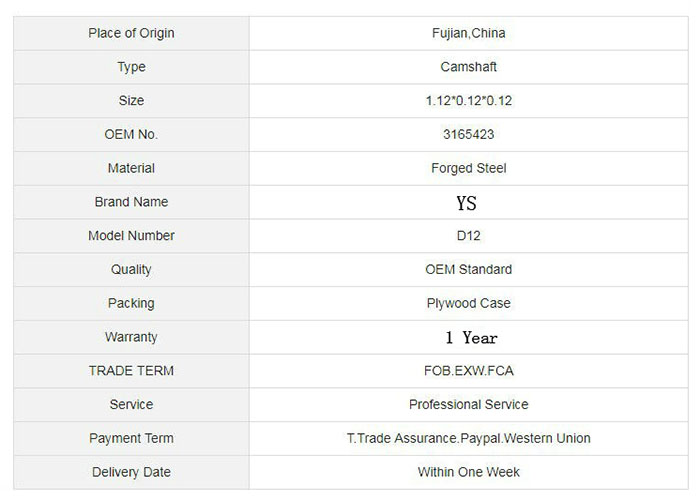Select the 1 Year warranty value
700x500 pixels.
(x=471, y=338)
